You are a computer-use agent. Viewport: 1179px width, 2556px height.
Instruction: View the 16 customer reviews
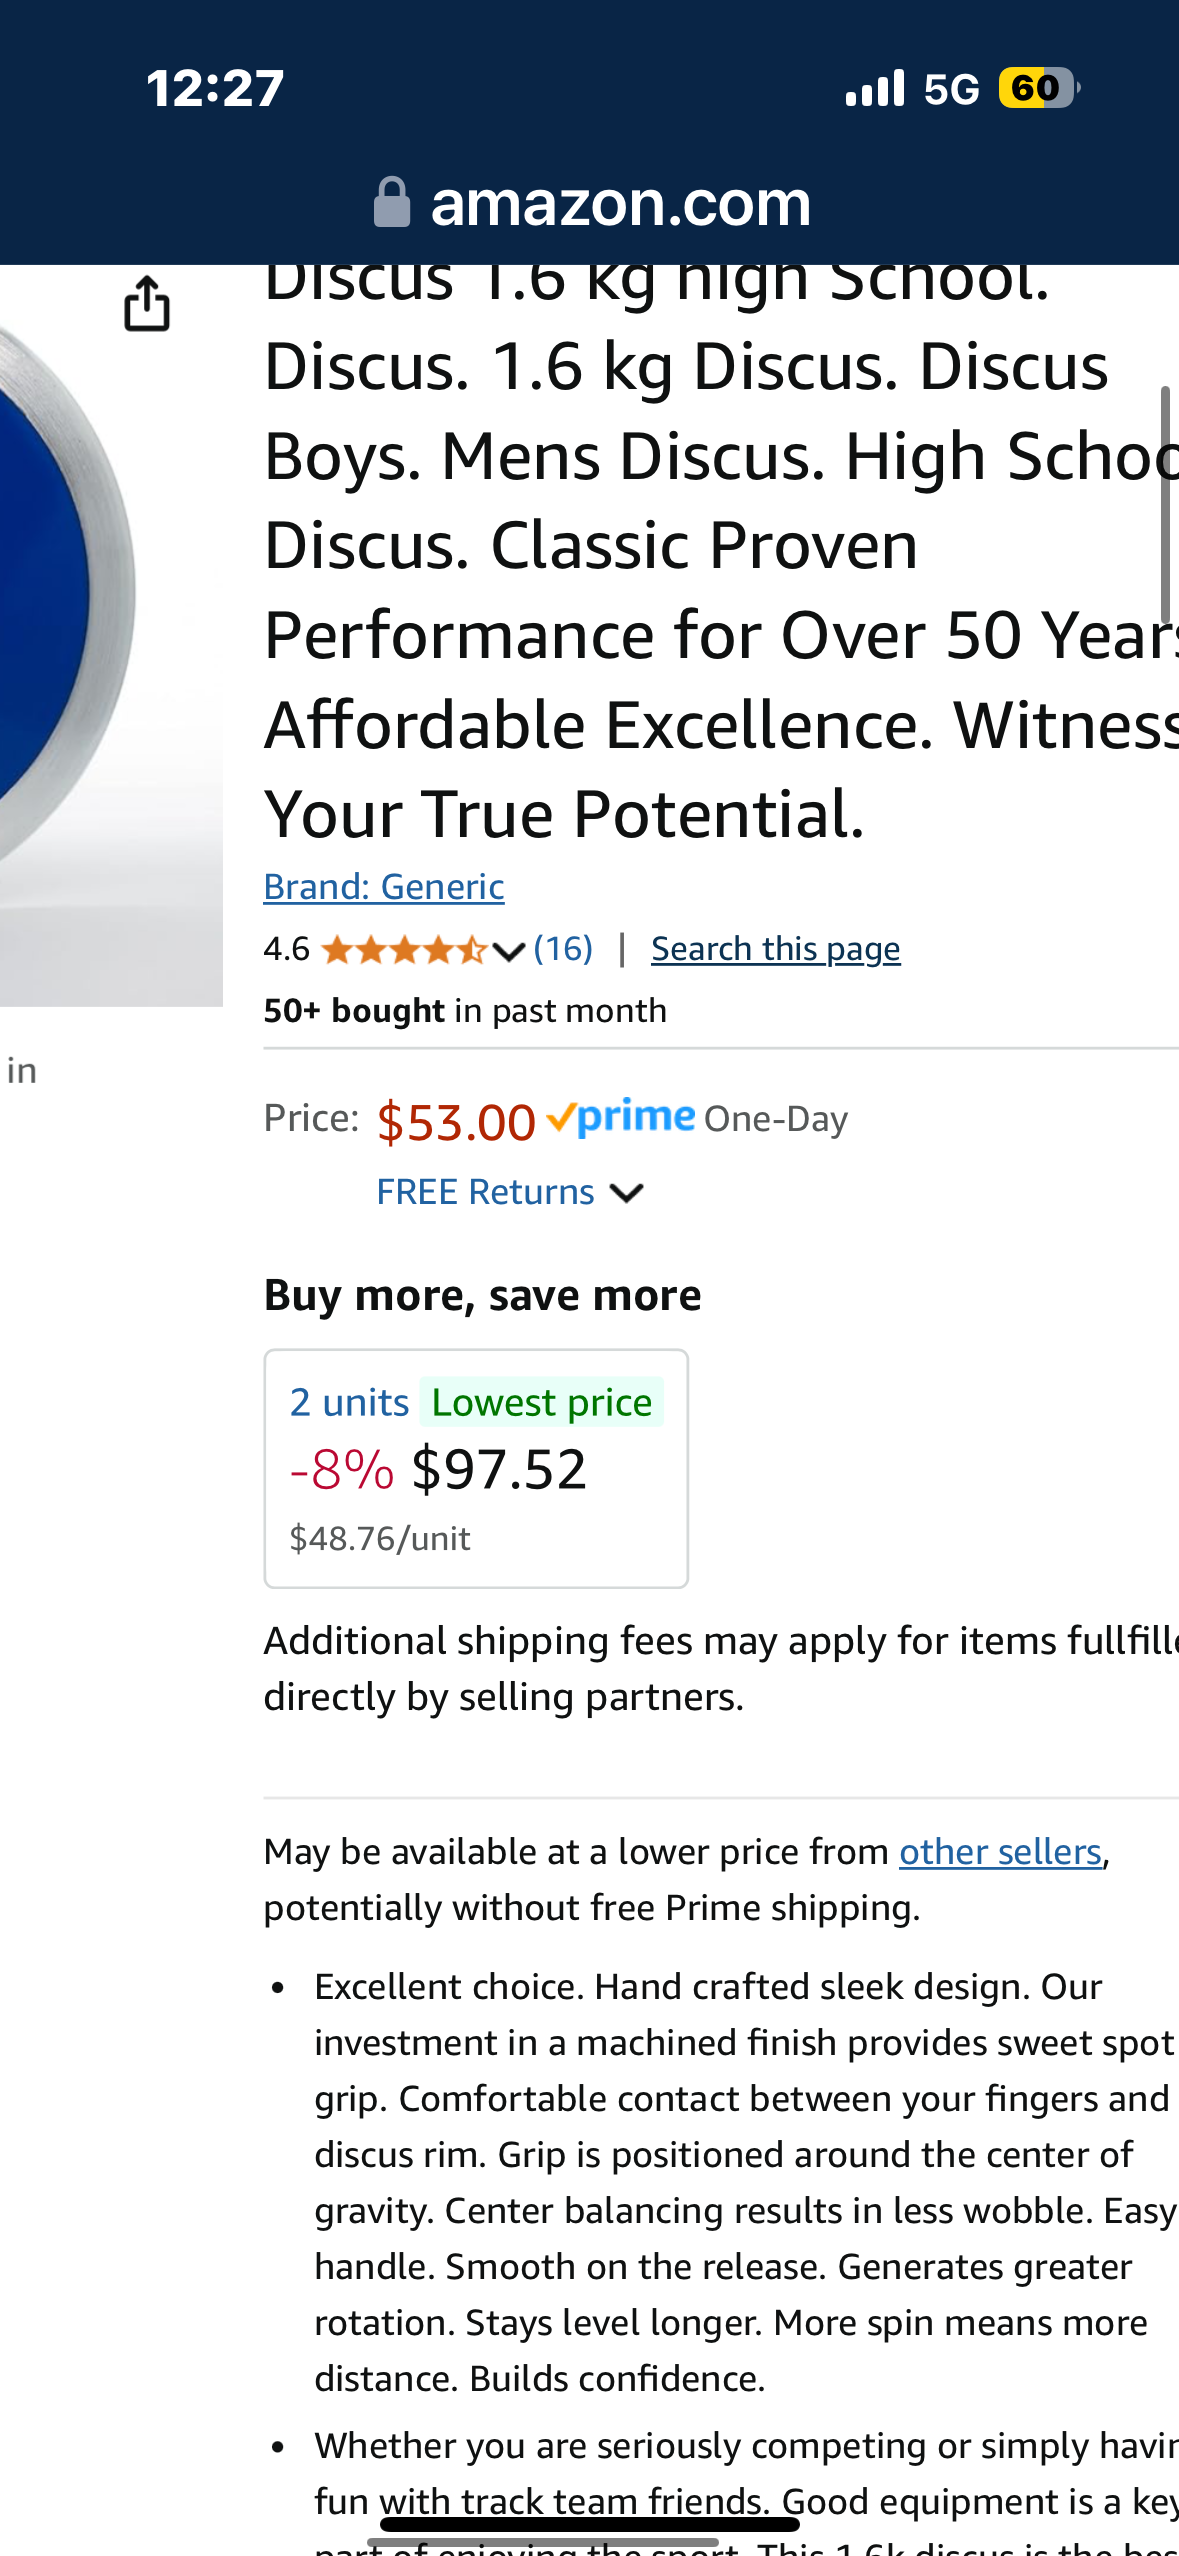[563, 948]
